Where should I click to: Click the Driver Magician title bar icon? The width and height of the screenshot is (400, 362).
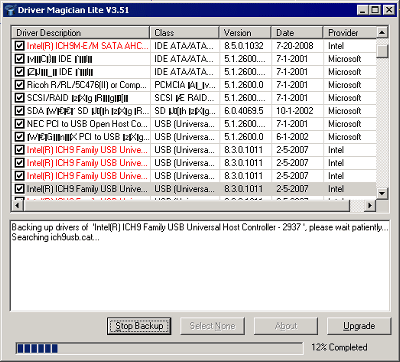coord(10,10)
